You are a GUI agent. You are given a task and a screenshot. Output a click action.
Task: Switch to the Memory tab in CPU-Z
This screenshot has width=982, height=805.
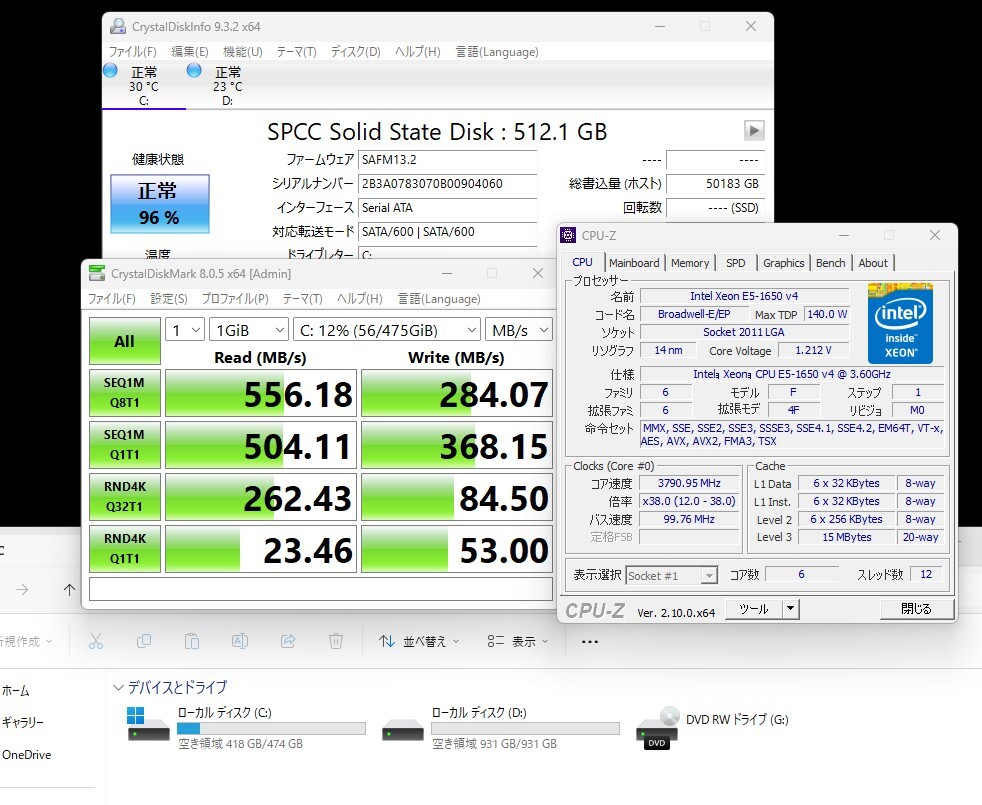coord(690,263)
